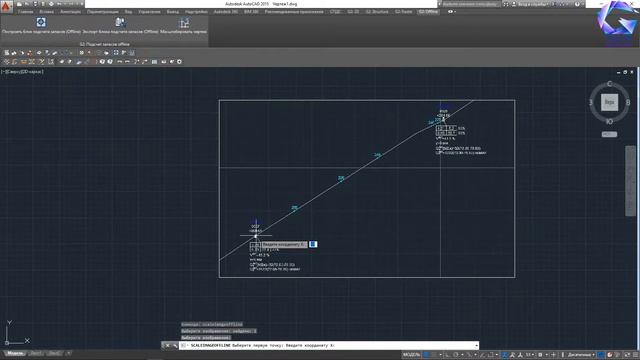Image resolution: width=640 pixels, height=360 pixels.
Task: Open the [-] viewport controls menu
Action: coord(3,72)
